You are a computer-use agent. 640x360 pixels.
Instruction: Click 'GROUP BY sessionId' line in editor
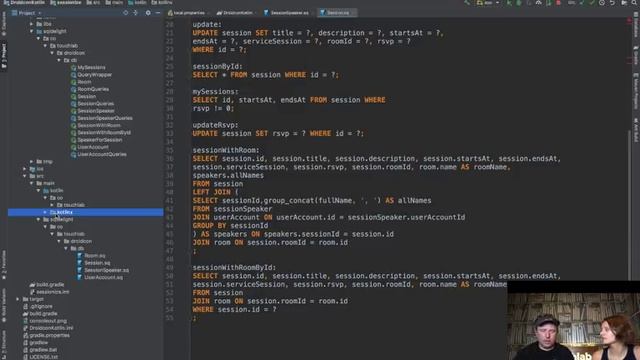[x=230, y=226]
